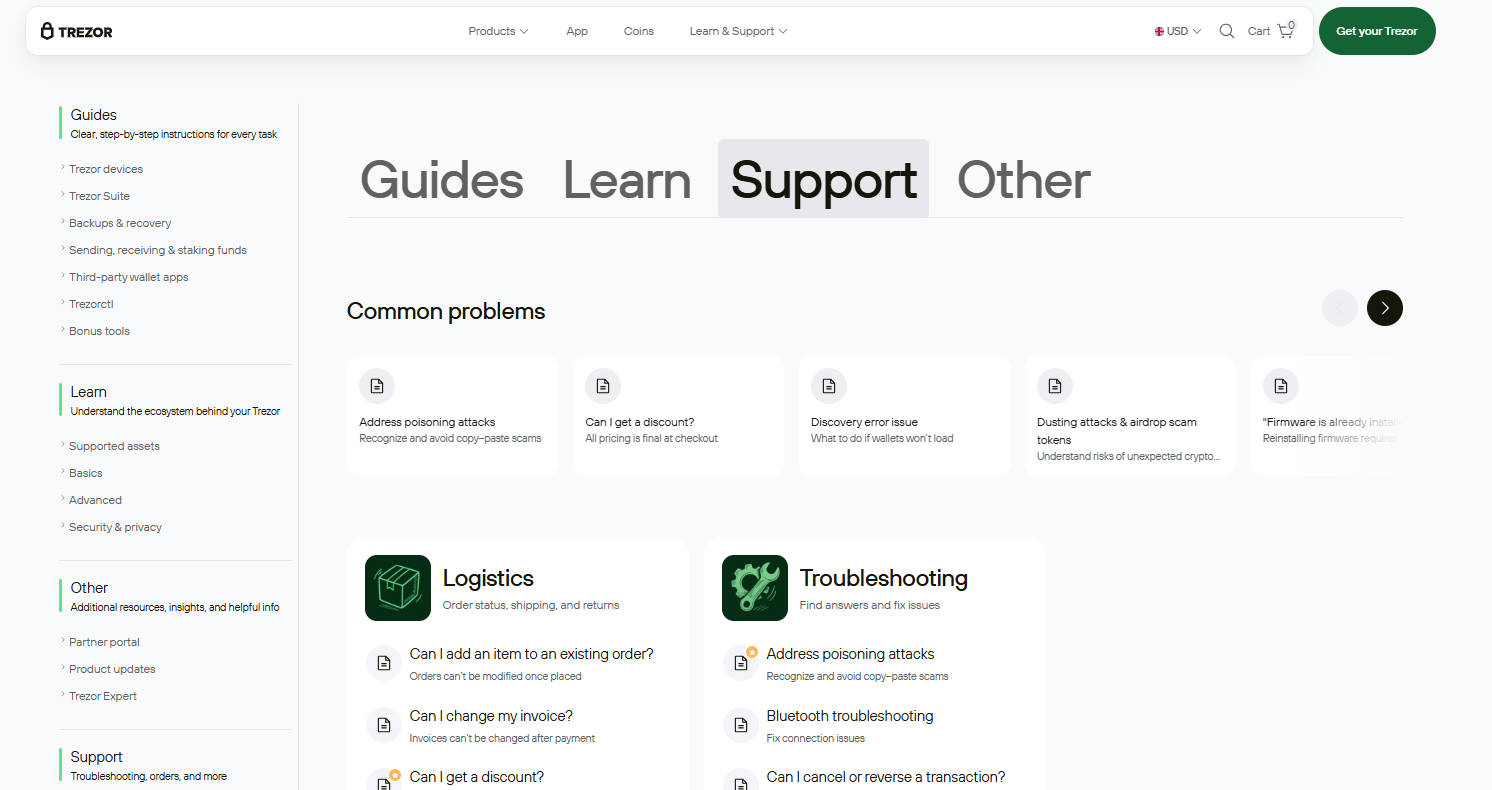Screen dimensions: 1492x790
Task: Click next arrow in Common problems carousel
Action: click(x=1384, y=308)
